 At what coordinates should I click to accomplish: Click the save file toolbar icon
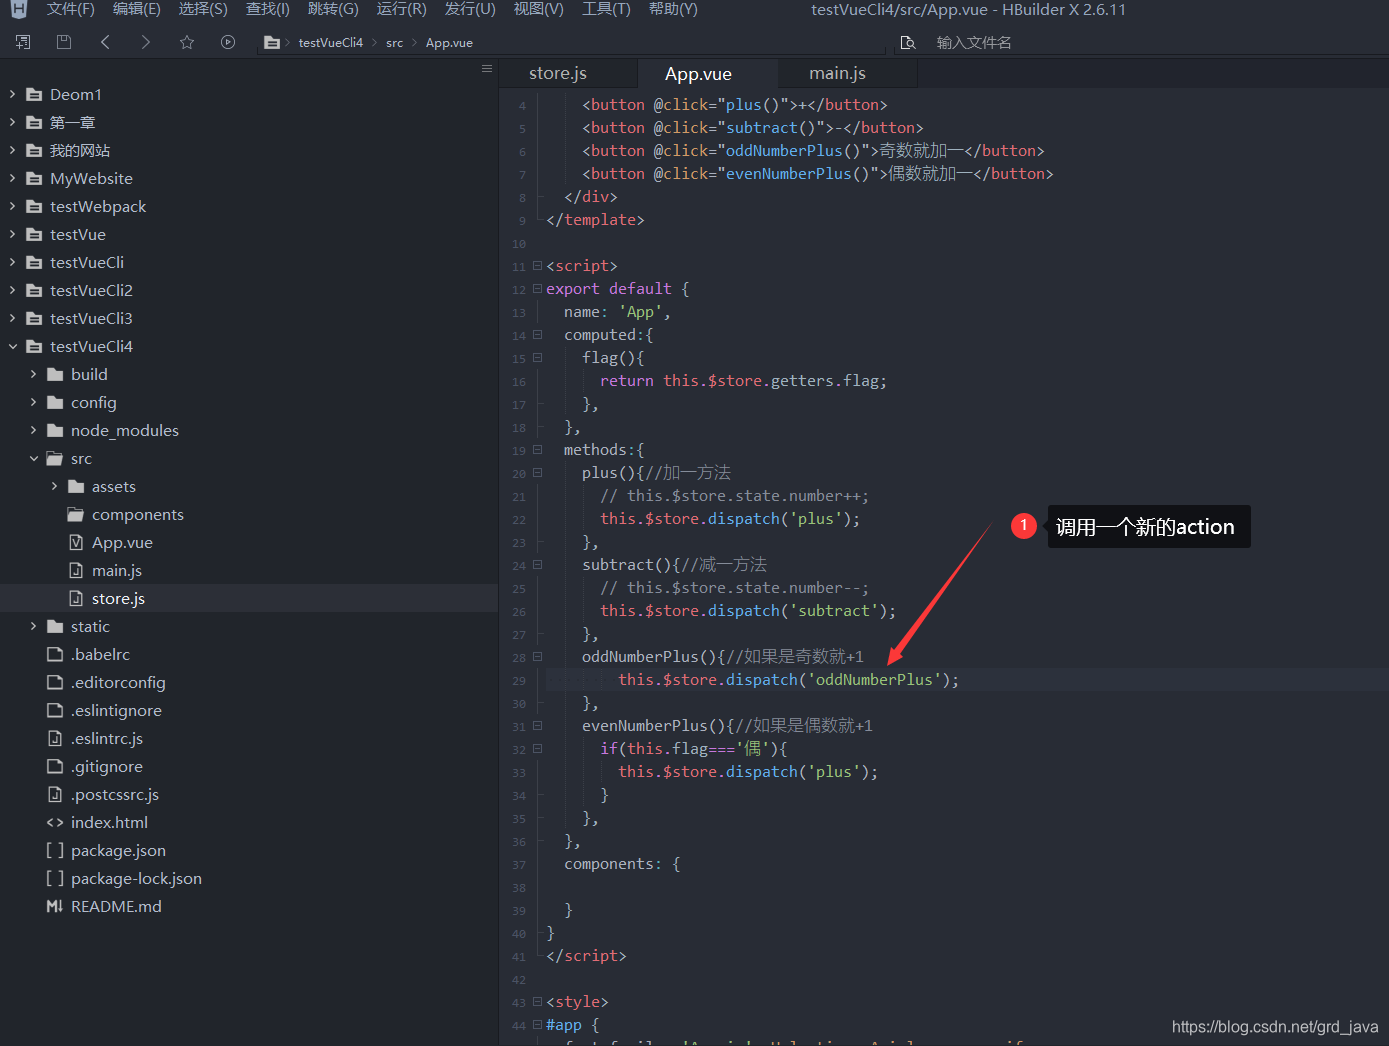(x=64, y=42)
